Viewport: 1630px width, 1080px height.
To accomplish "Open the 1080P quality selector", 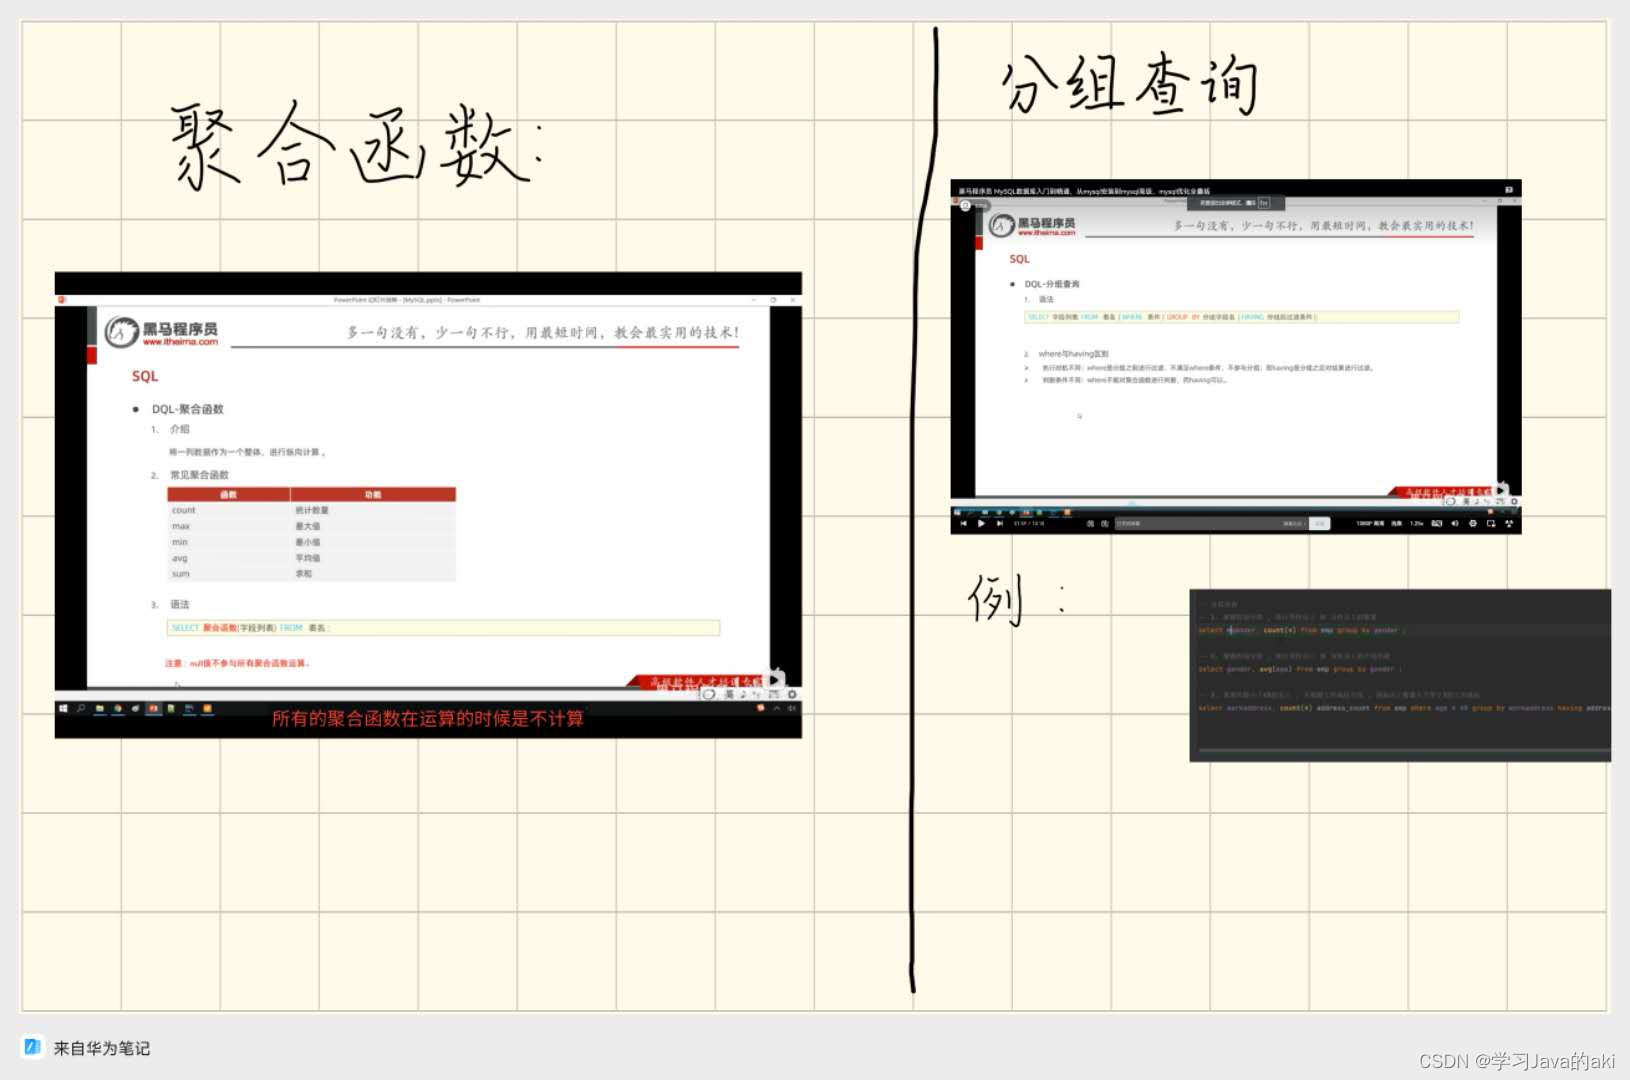I will coord(1371,523).
